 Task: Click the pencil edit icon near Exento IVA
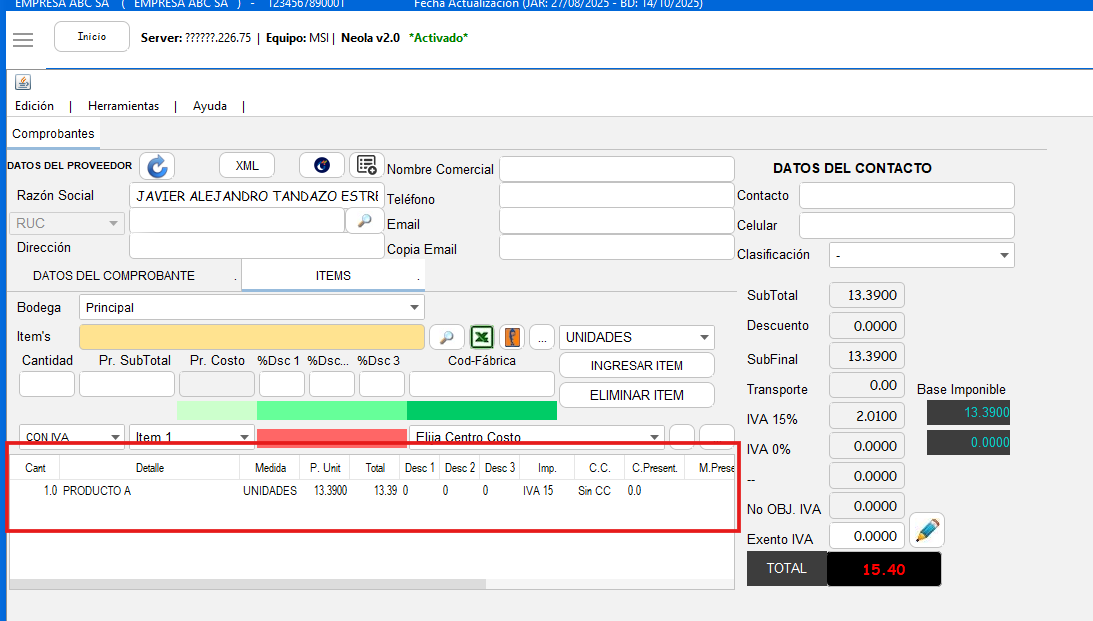click(927, 531)
